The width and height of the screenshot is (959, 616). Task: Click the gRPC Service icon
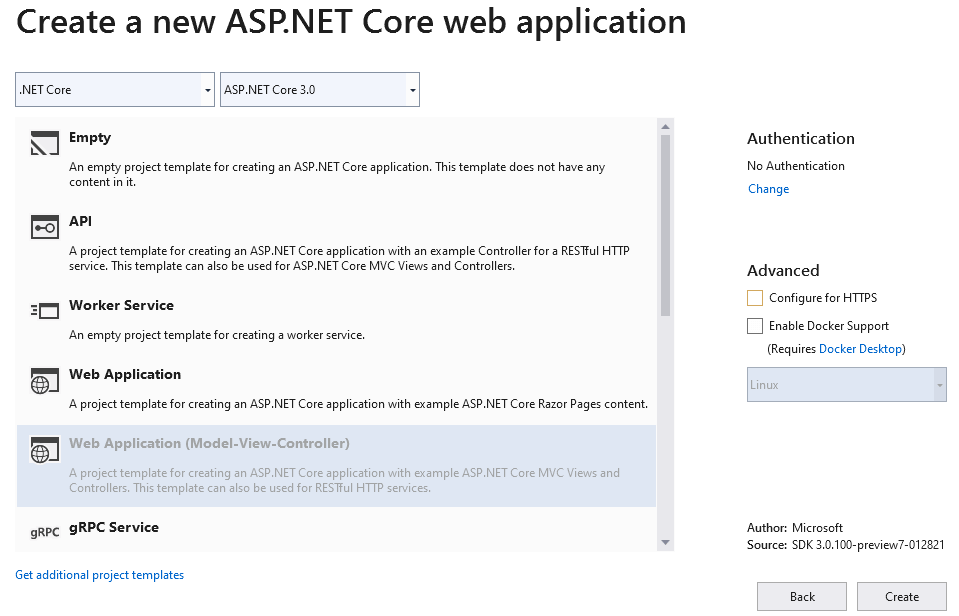point(45,533)
